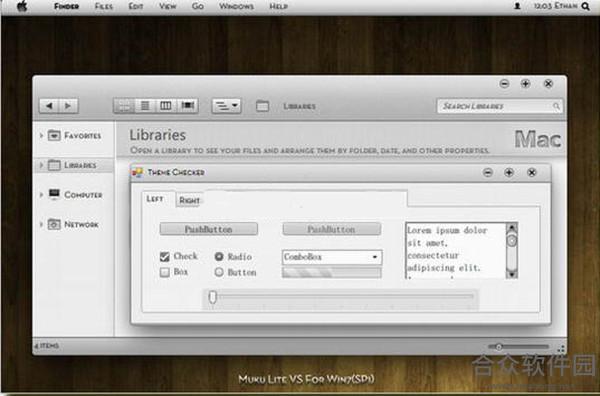Viewport: 600px width, 396px height.
Task: Switch to cover flow view in toolbar
Action: [188, 106]
